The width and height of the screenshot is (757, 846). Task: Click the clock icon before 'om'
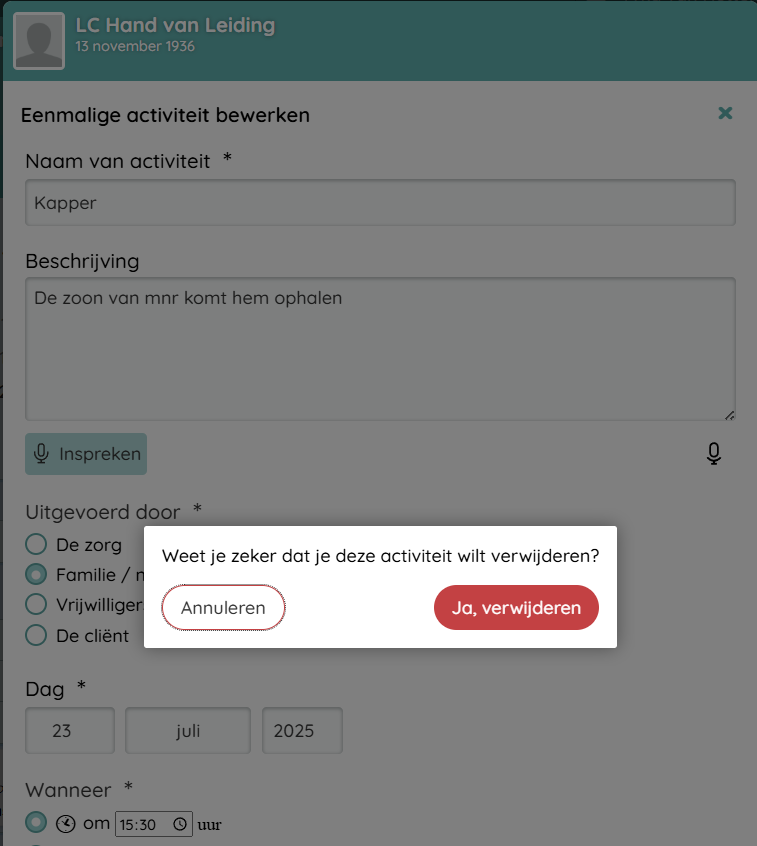pyautogui.click(x=65, y=824)
